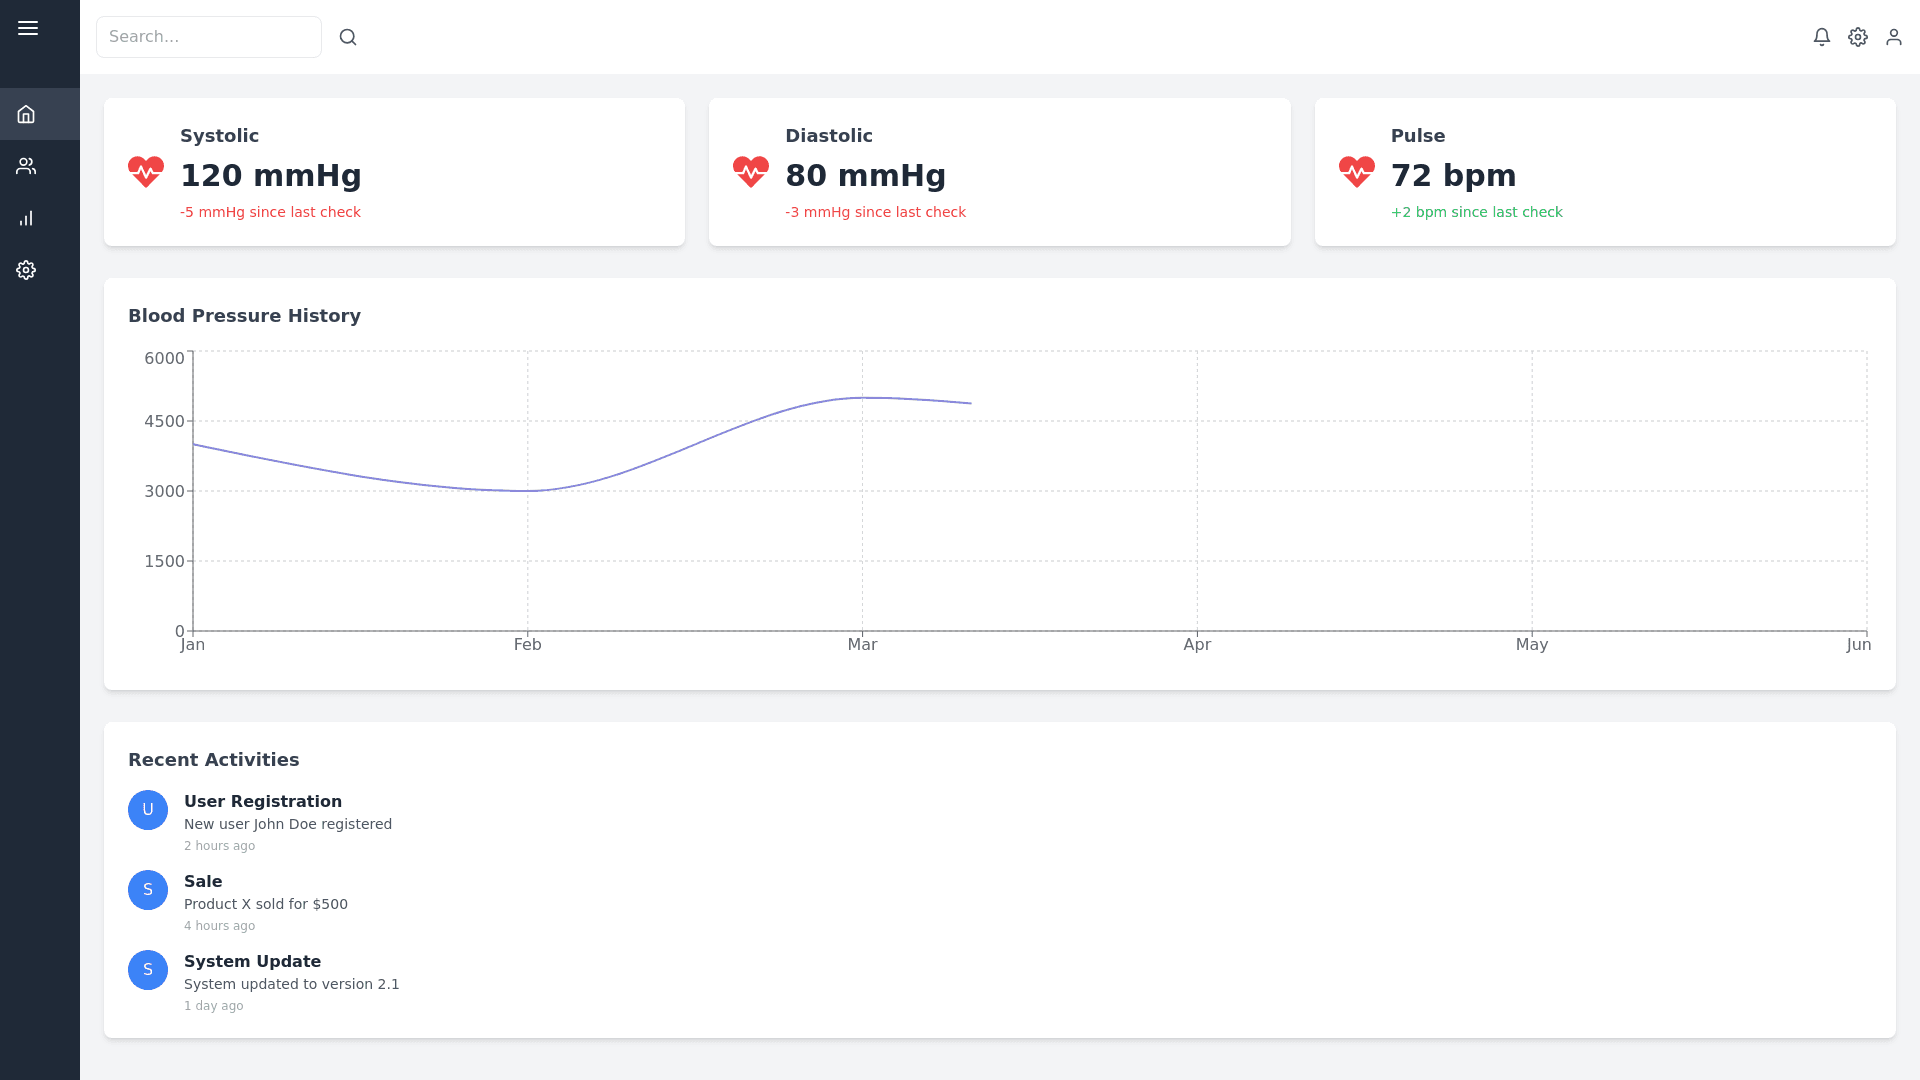The width and height of the screenshot is (1920, 1080).
Task: Click the Systolic heart pulse icon
Action: [146, 172]
